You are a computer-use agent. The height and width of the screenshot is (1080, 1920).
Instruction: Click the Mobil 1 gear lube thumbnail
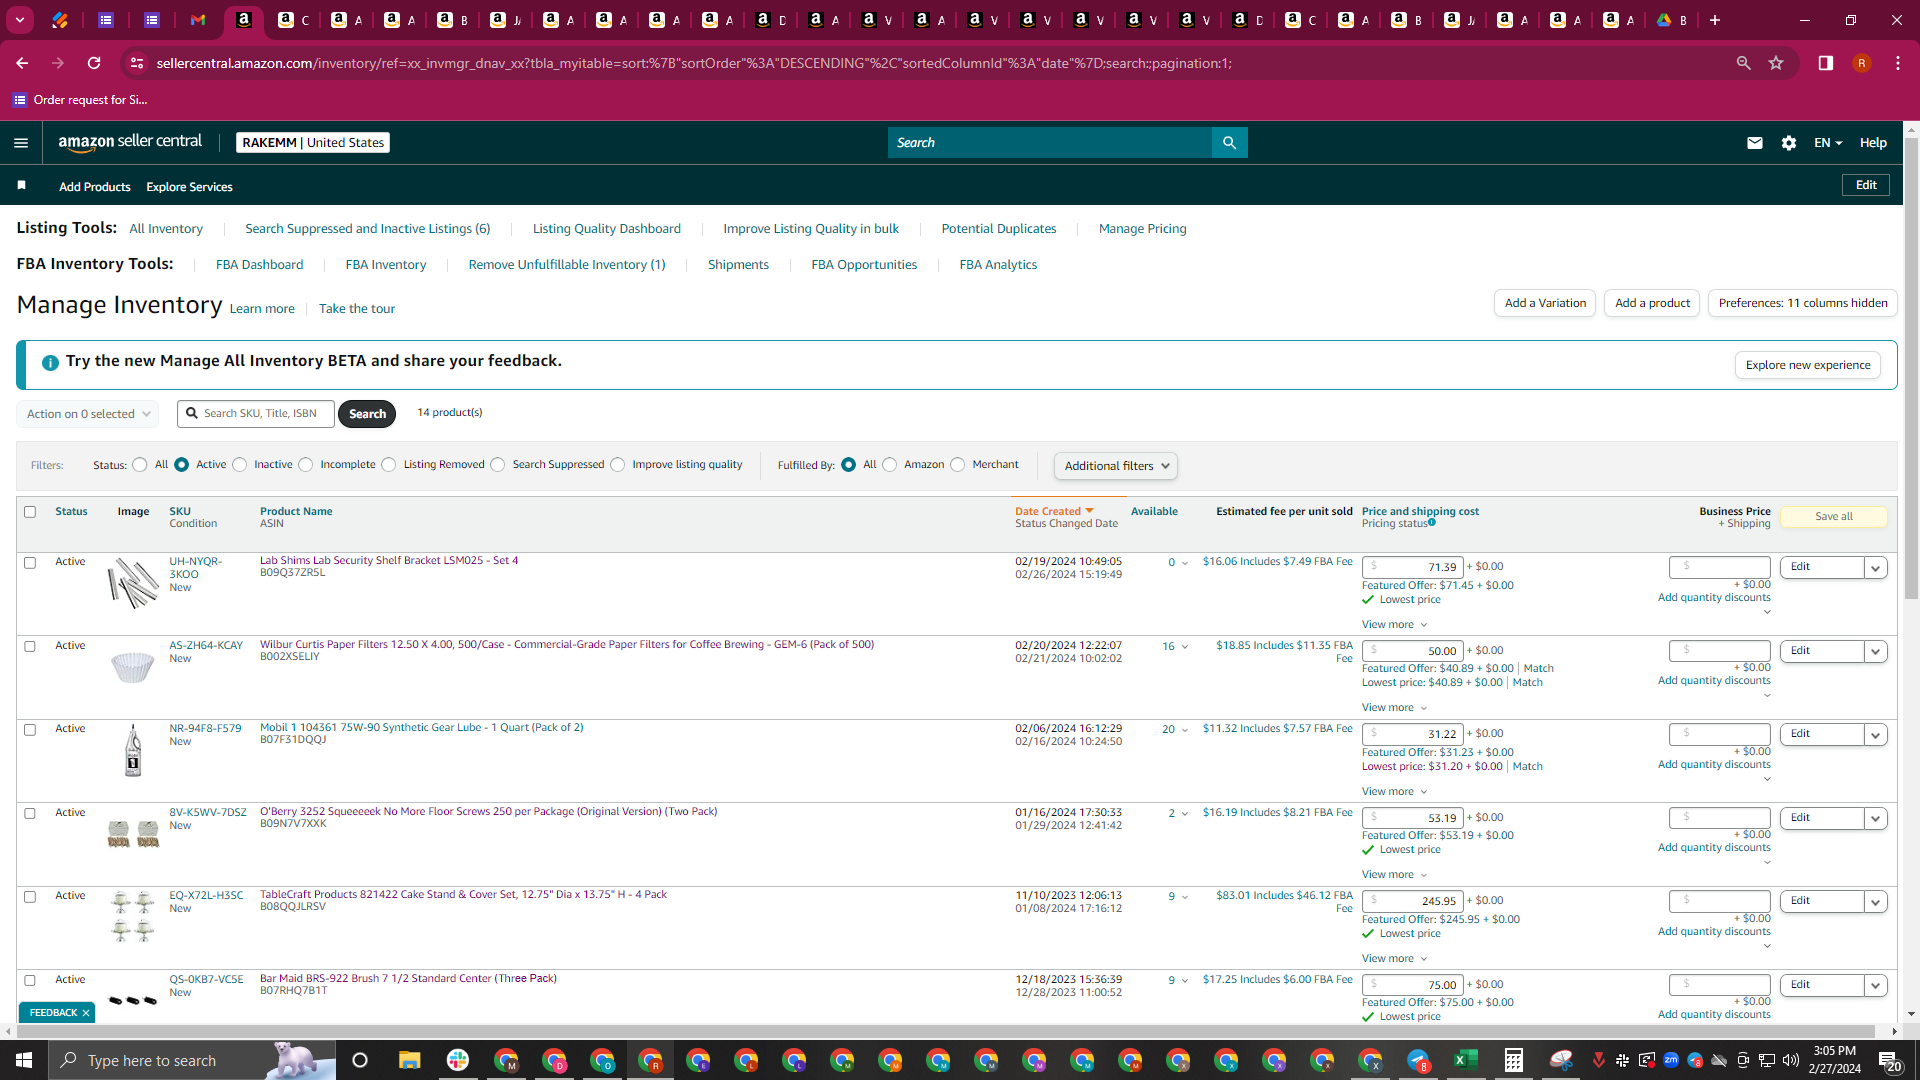click(x=133, y=751)
